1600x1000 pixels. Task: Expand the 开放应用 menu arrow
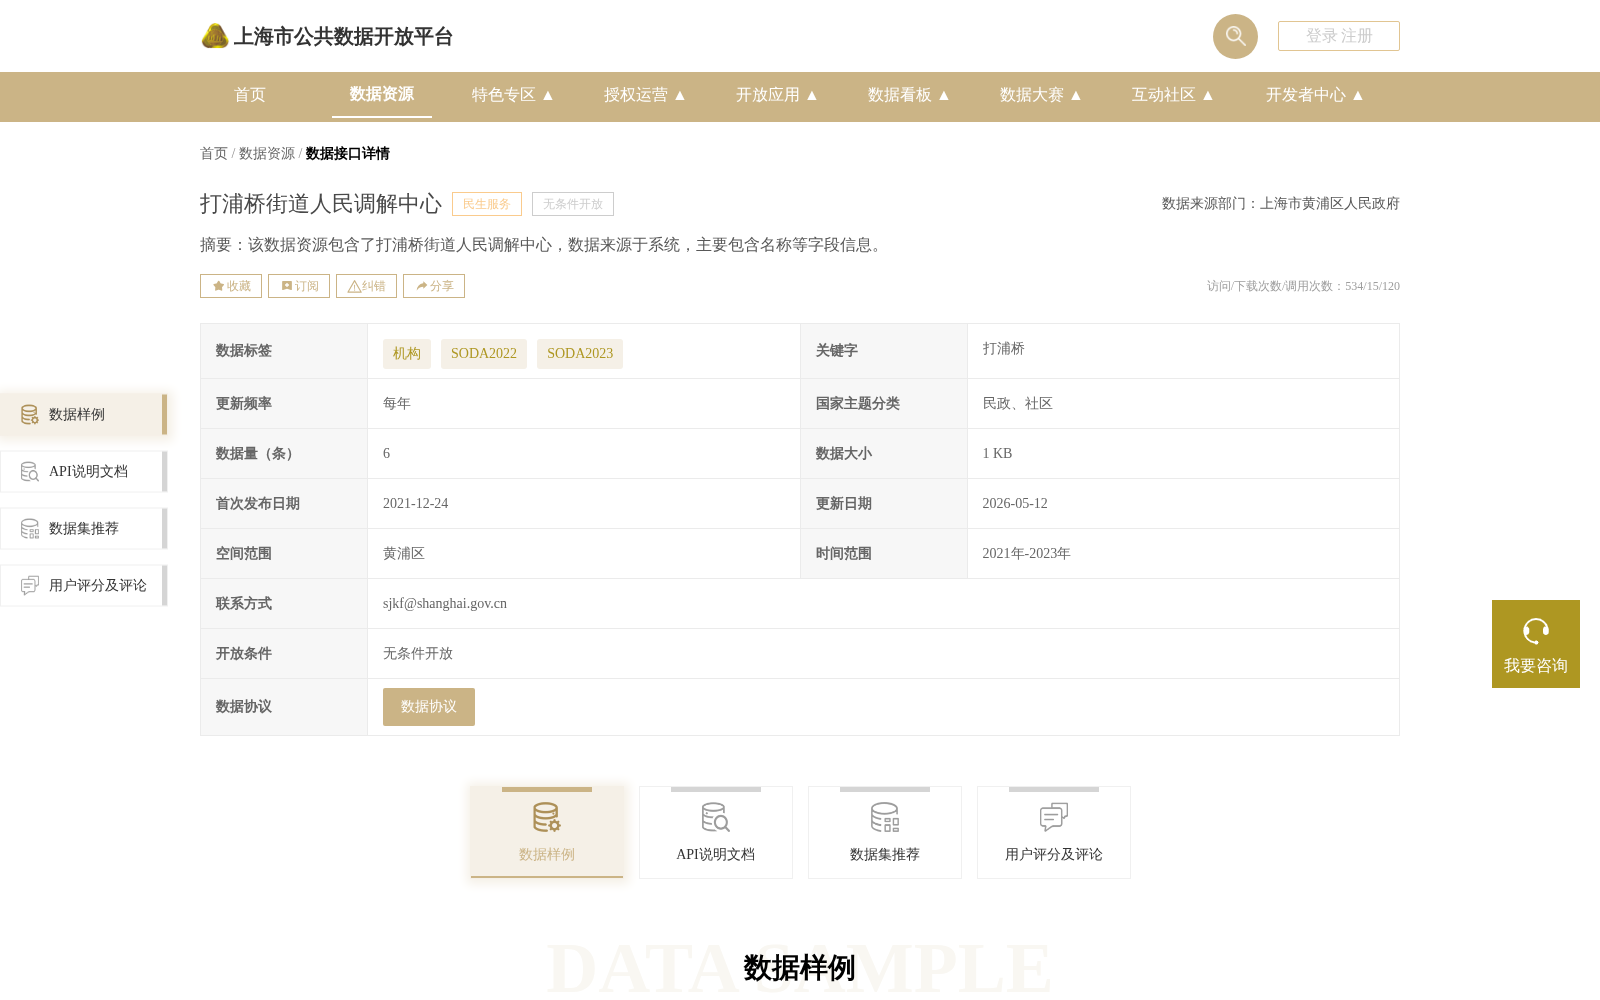pos(812,95)
